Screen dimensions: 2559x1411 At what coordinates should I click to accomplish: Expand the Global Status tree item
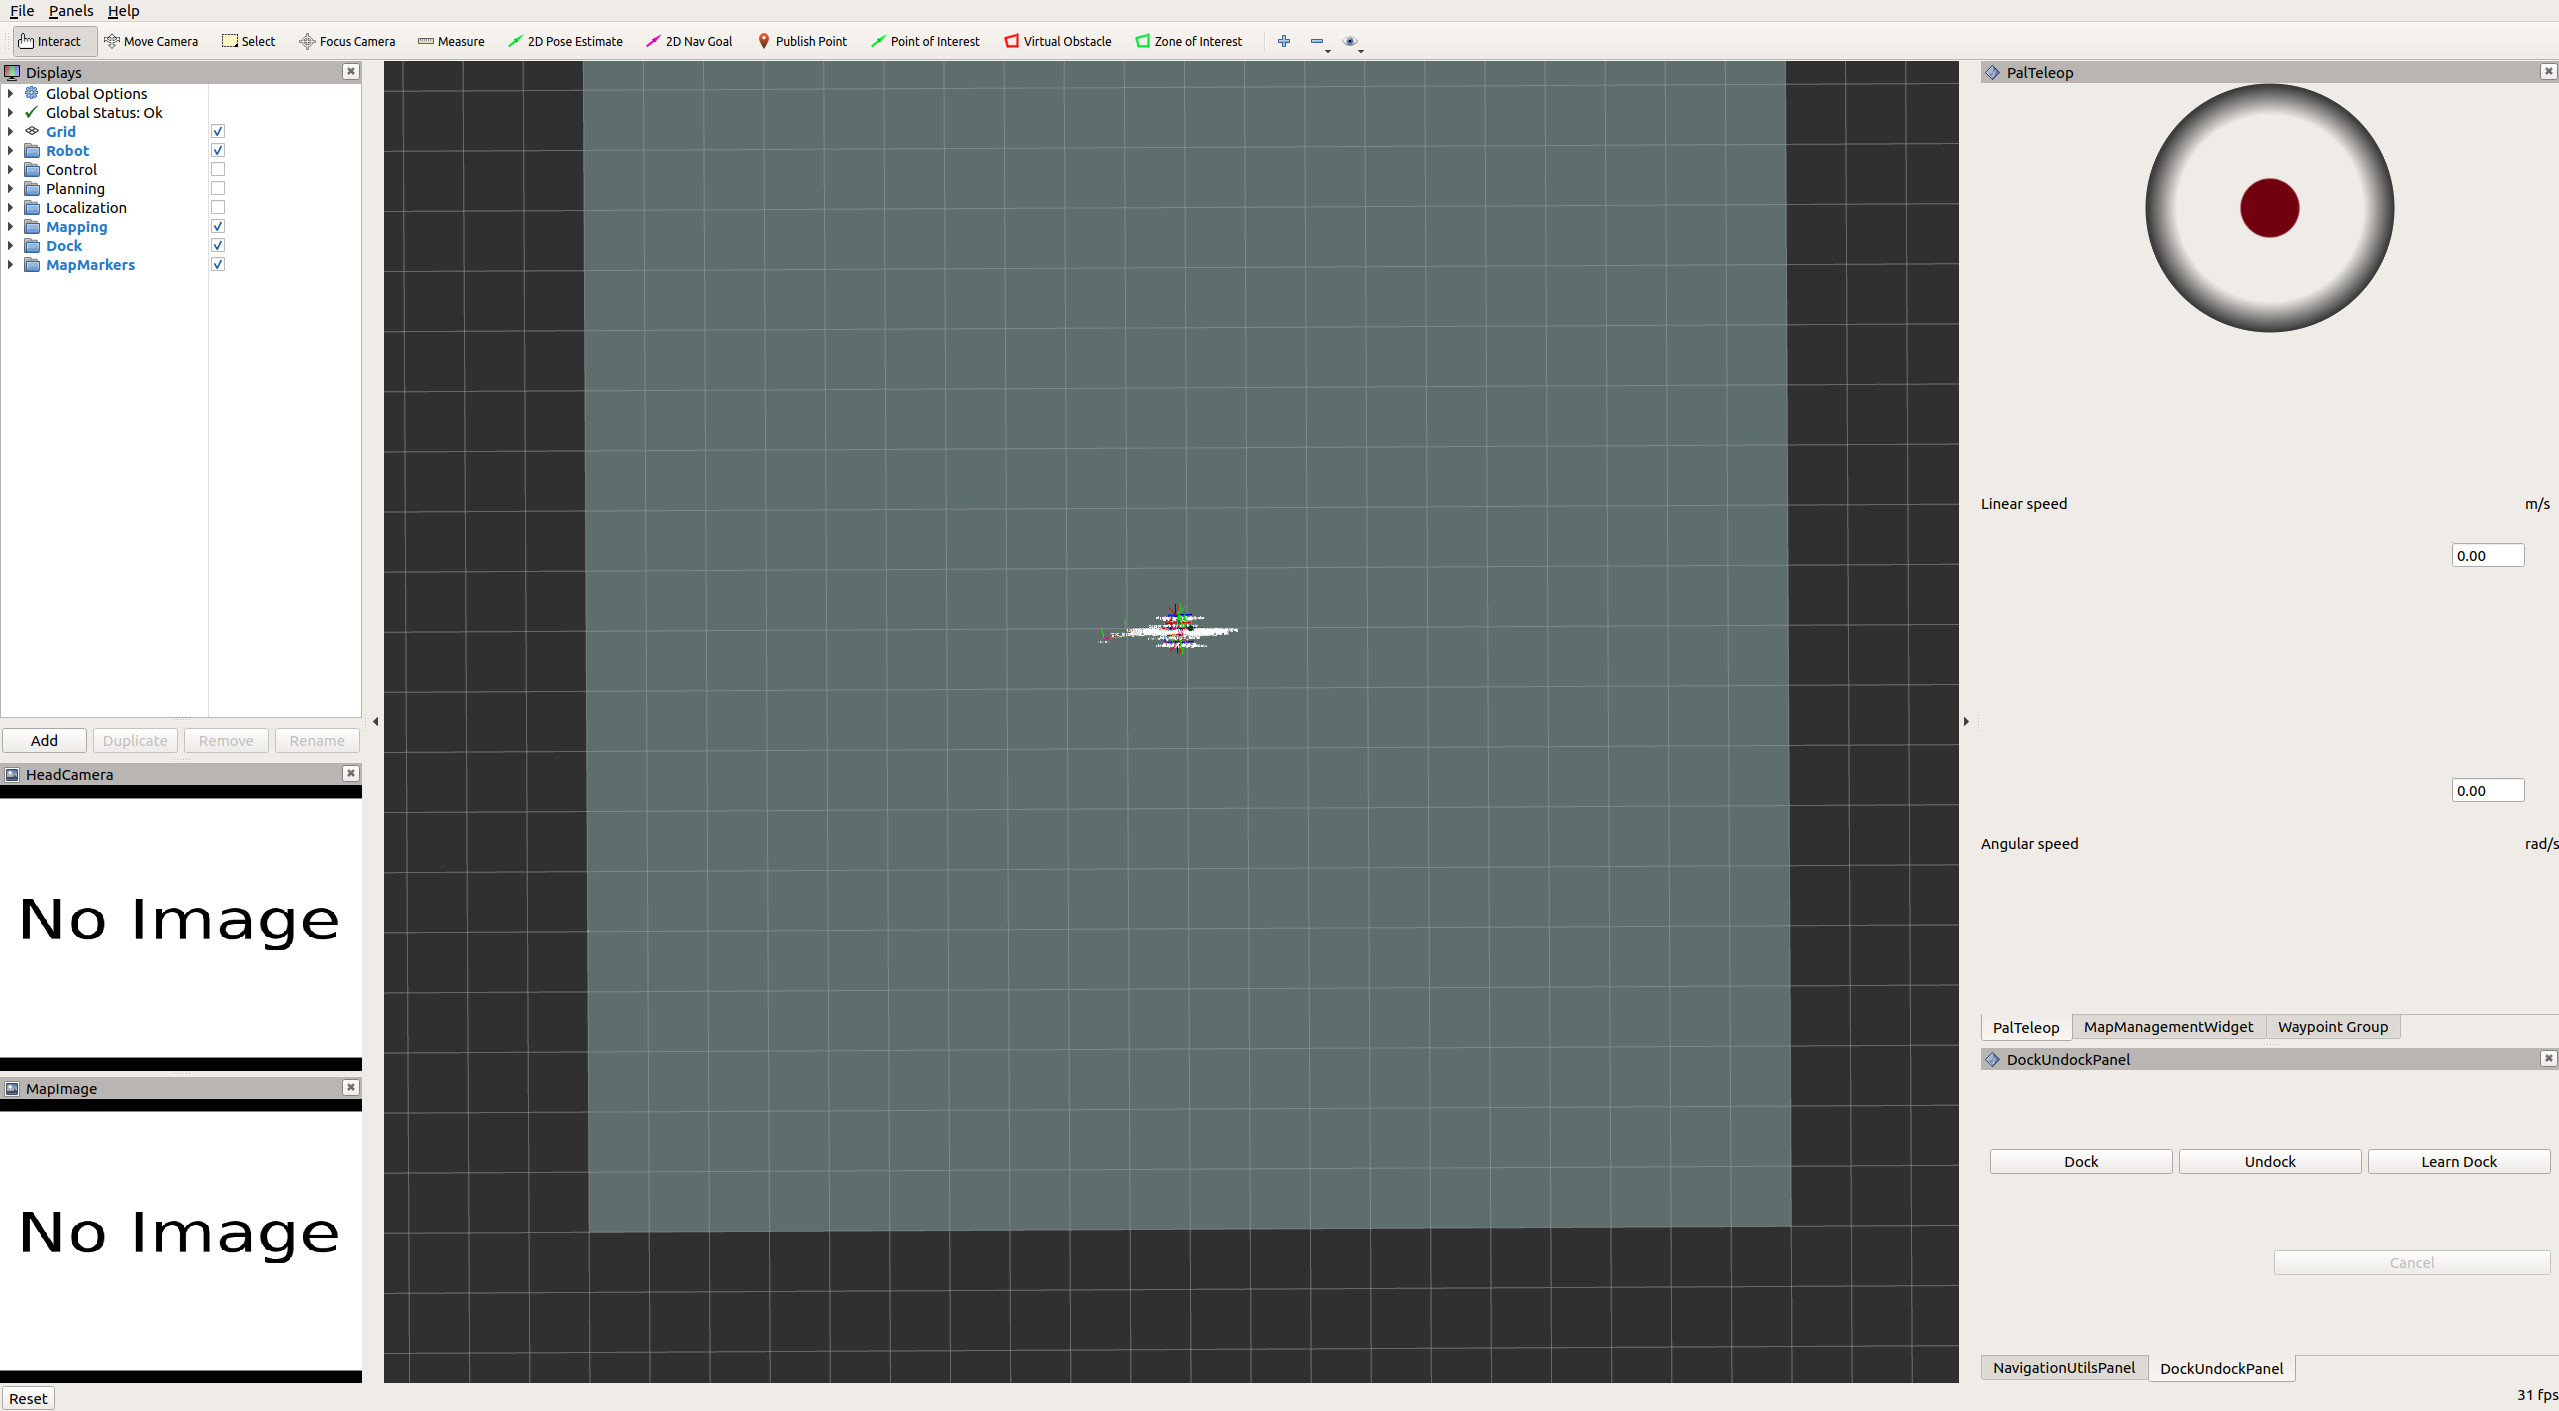click(10, 112)
